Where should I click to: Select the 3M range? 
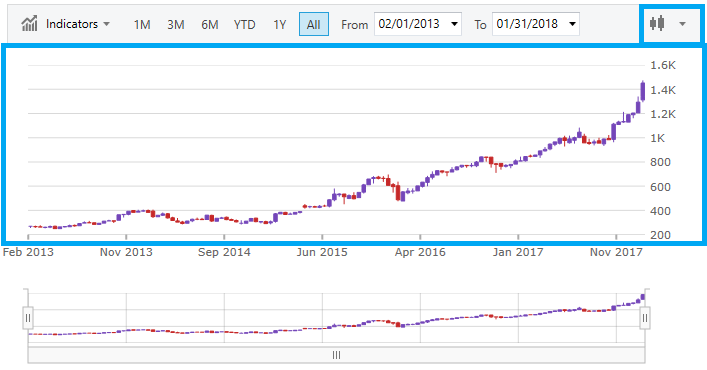(x=175, y=24)
